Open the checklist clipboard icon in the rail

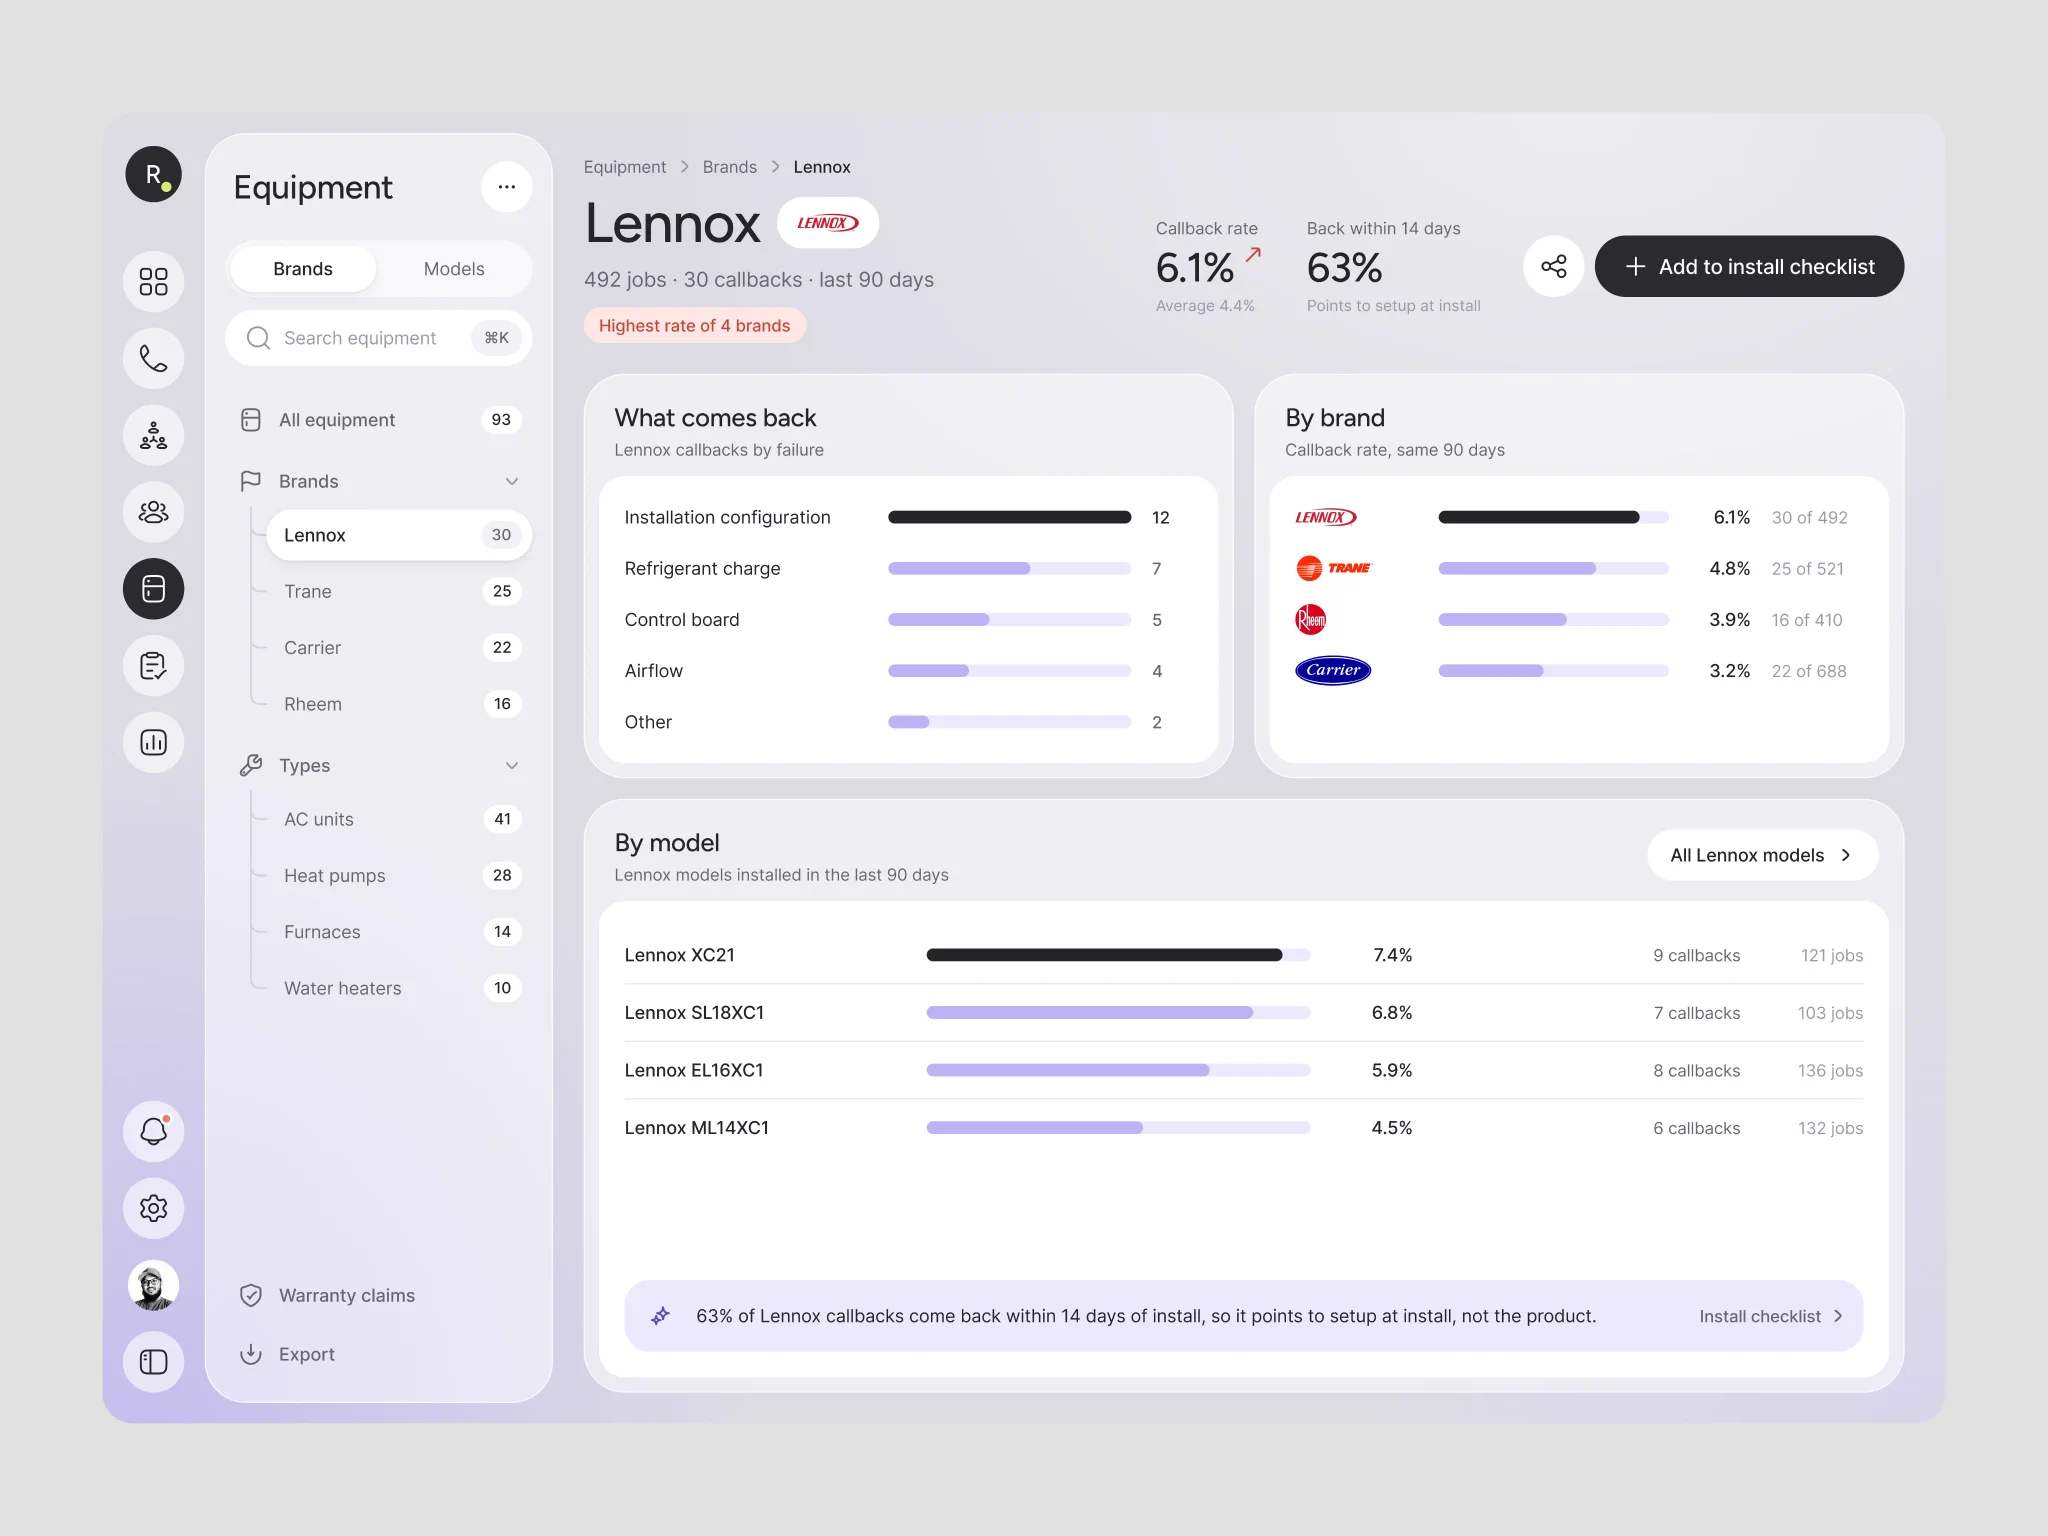153,666
